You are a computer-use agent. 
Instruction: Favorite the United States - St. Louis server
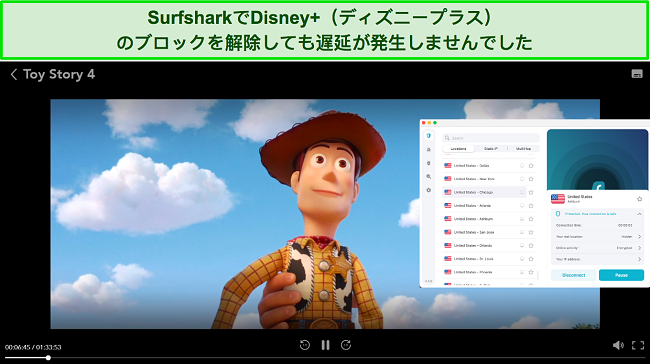click(531, 259)
